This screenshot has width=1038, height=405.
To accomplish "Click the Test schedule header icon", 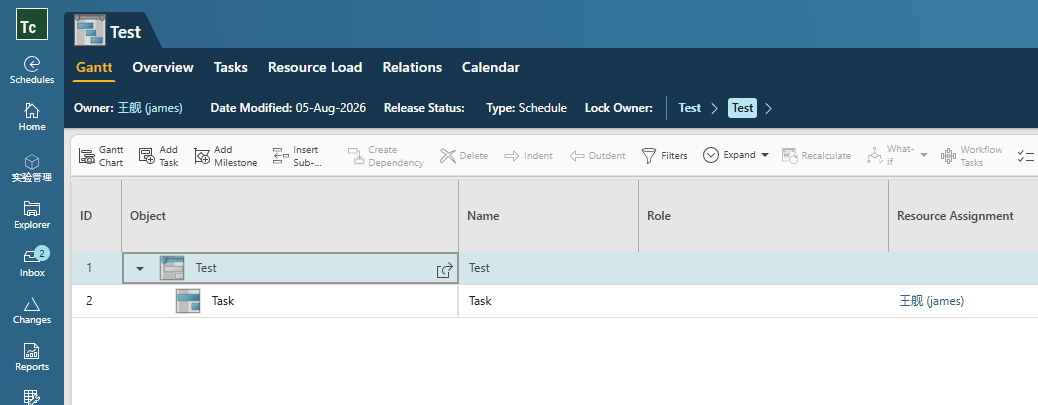I will point(90,31).
